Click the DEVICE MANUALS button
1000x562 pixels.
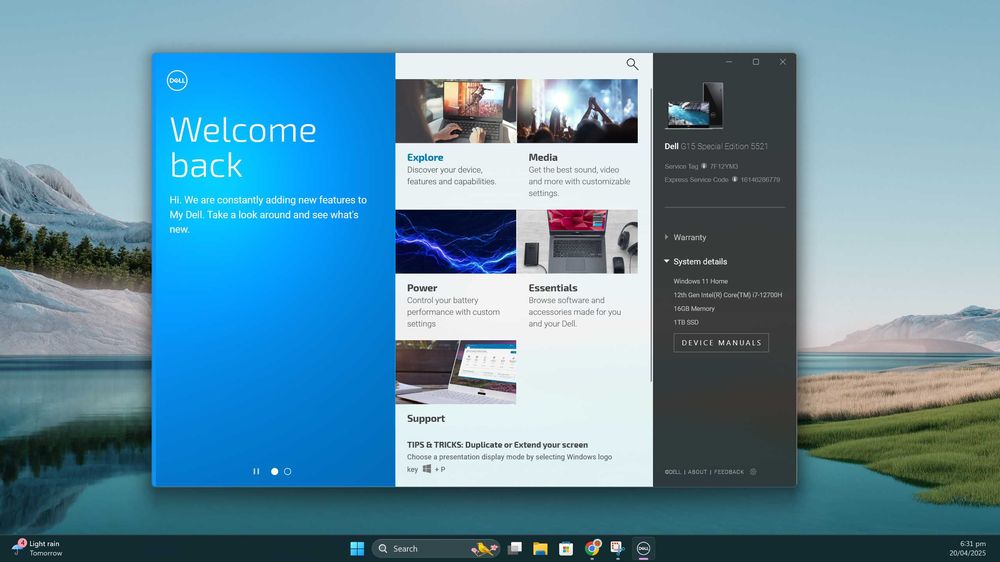(721, 343)
